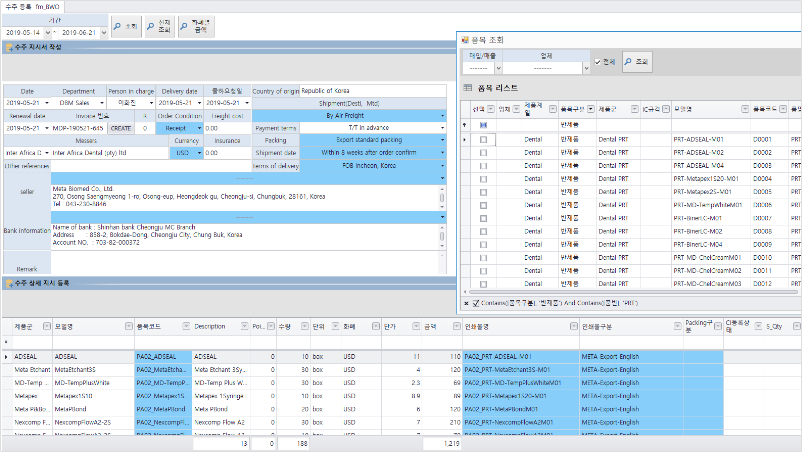This screenshot has width=802, height=452.
Task: Select the PA02_ADSEAL detail row cell
Action: [x=163, y=356]
